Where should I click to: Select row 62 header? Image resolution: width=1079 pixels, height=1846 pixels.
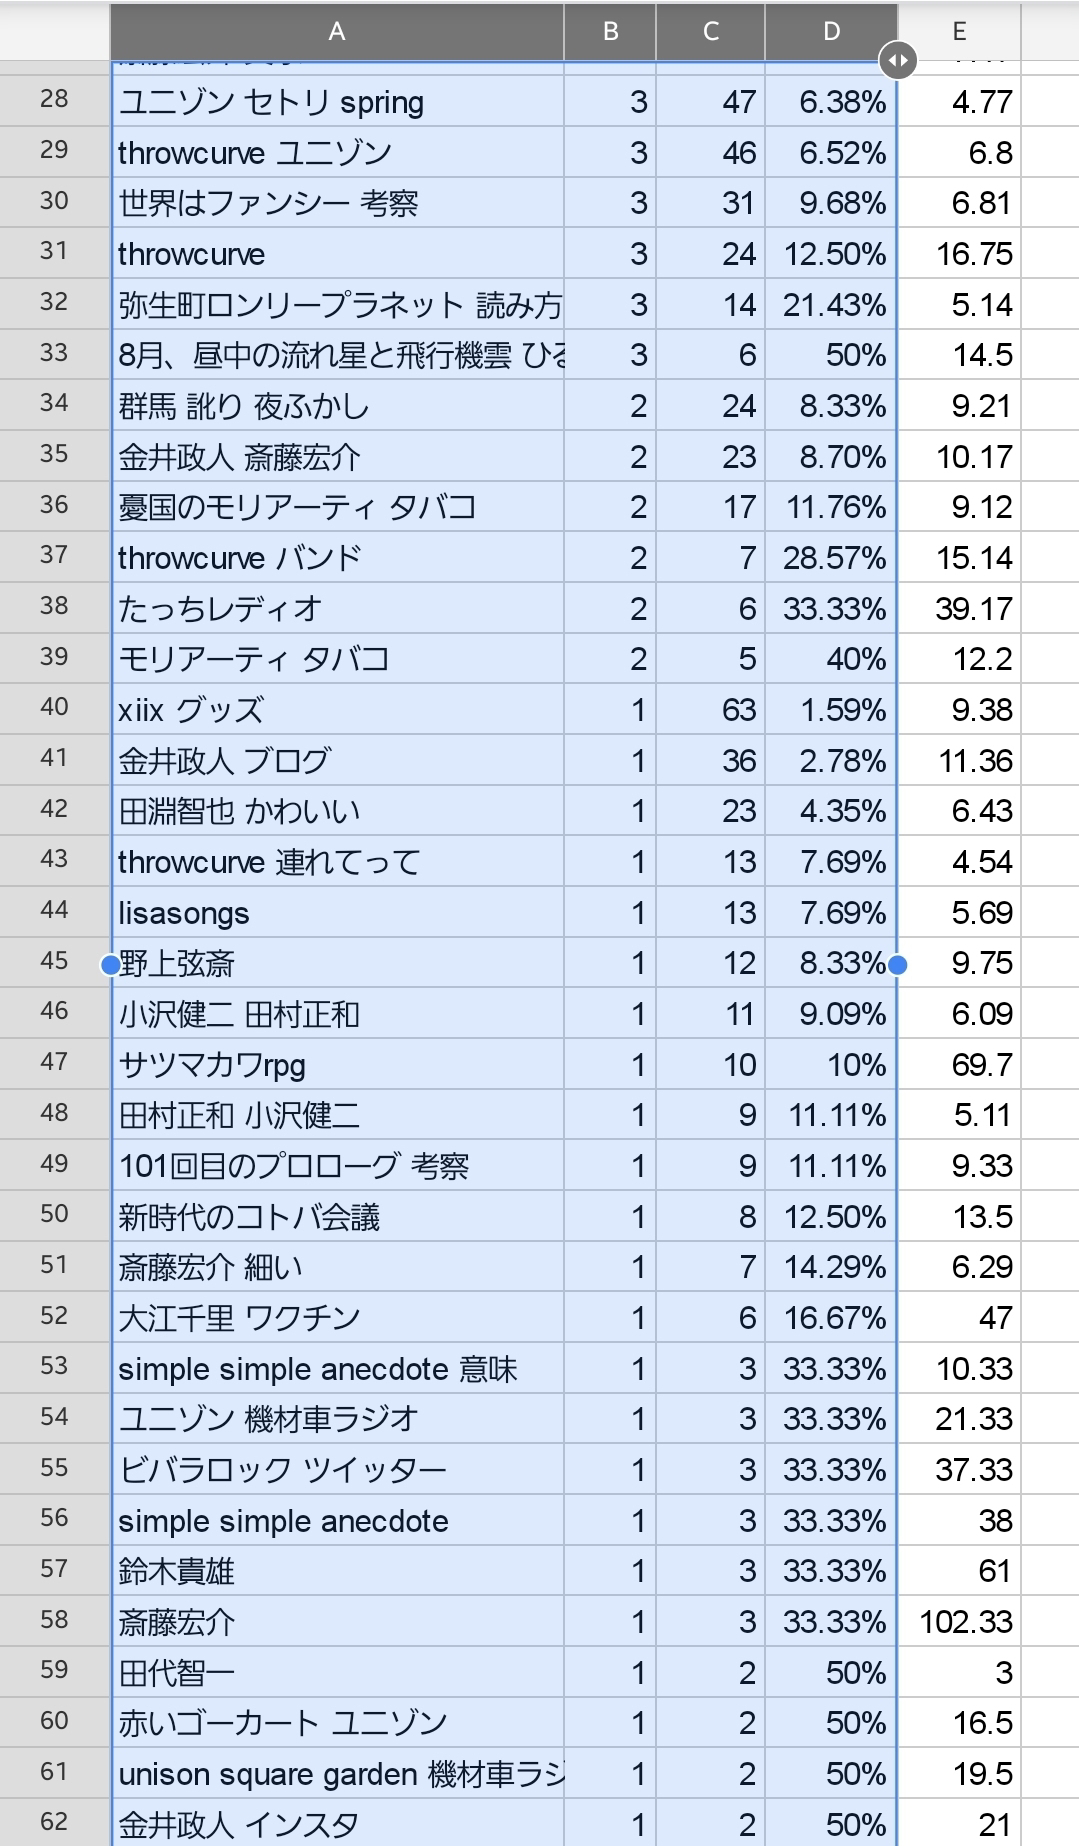click(55, 1822)
